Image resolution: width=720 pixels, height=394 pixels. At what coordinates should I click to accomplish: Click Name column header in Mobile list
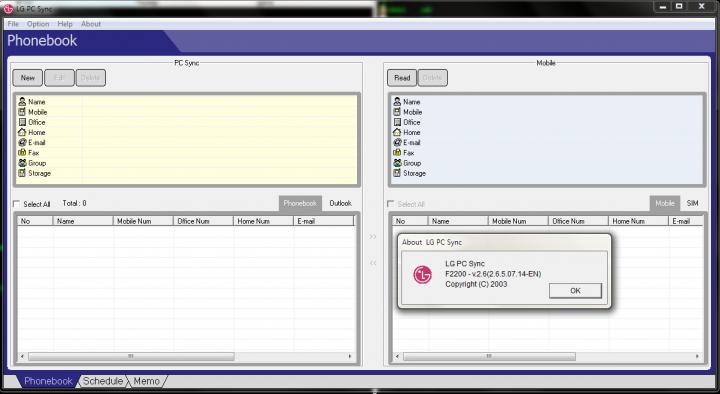[458, 221]
